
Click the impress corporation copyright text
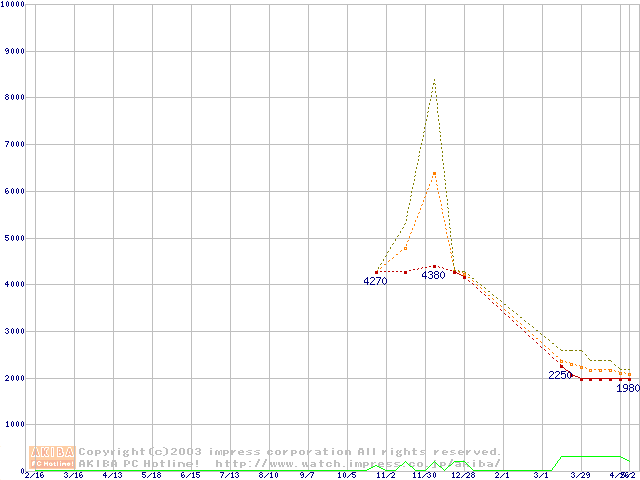point(290,452)
